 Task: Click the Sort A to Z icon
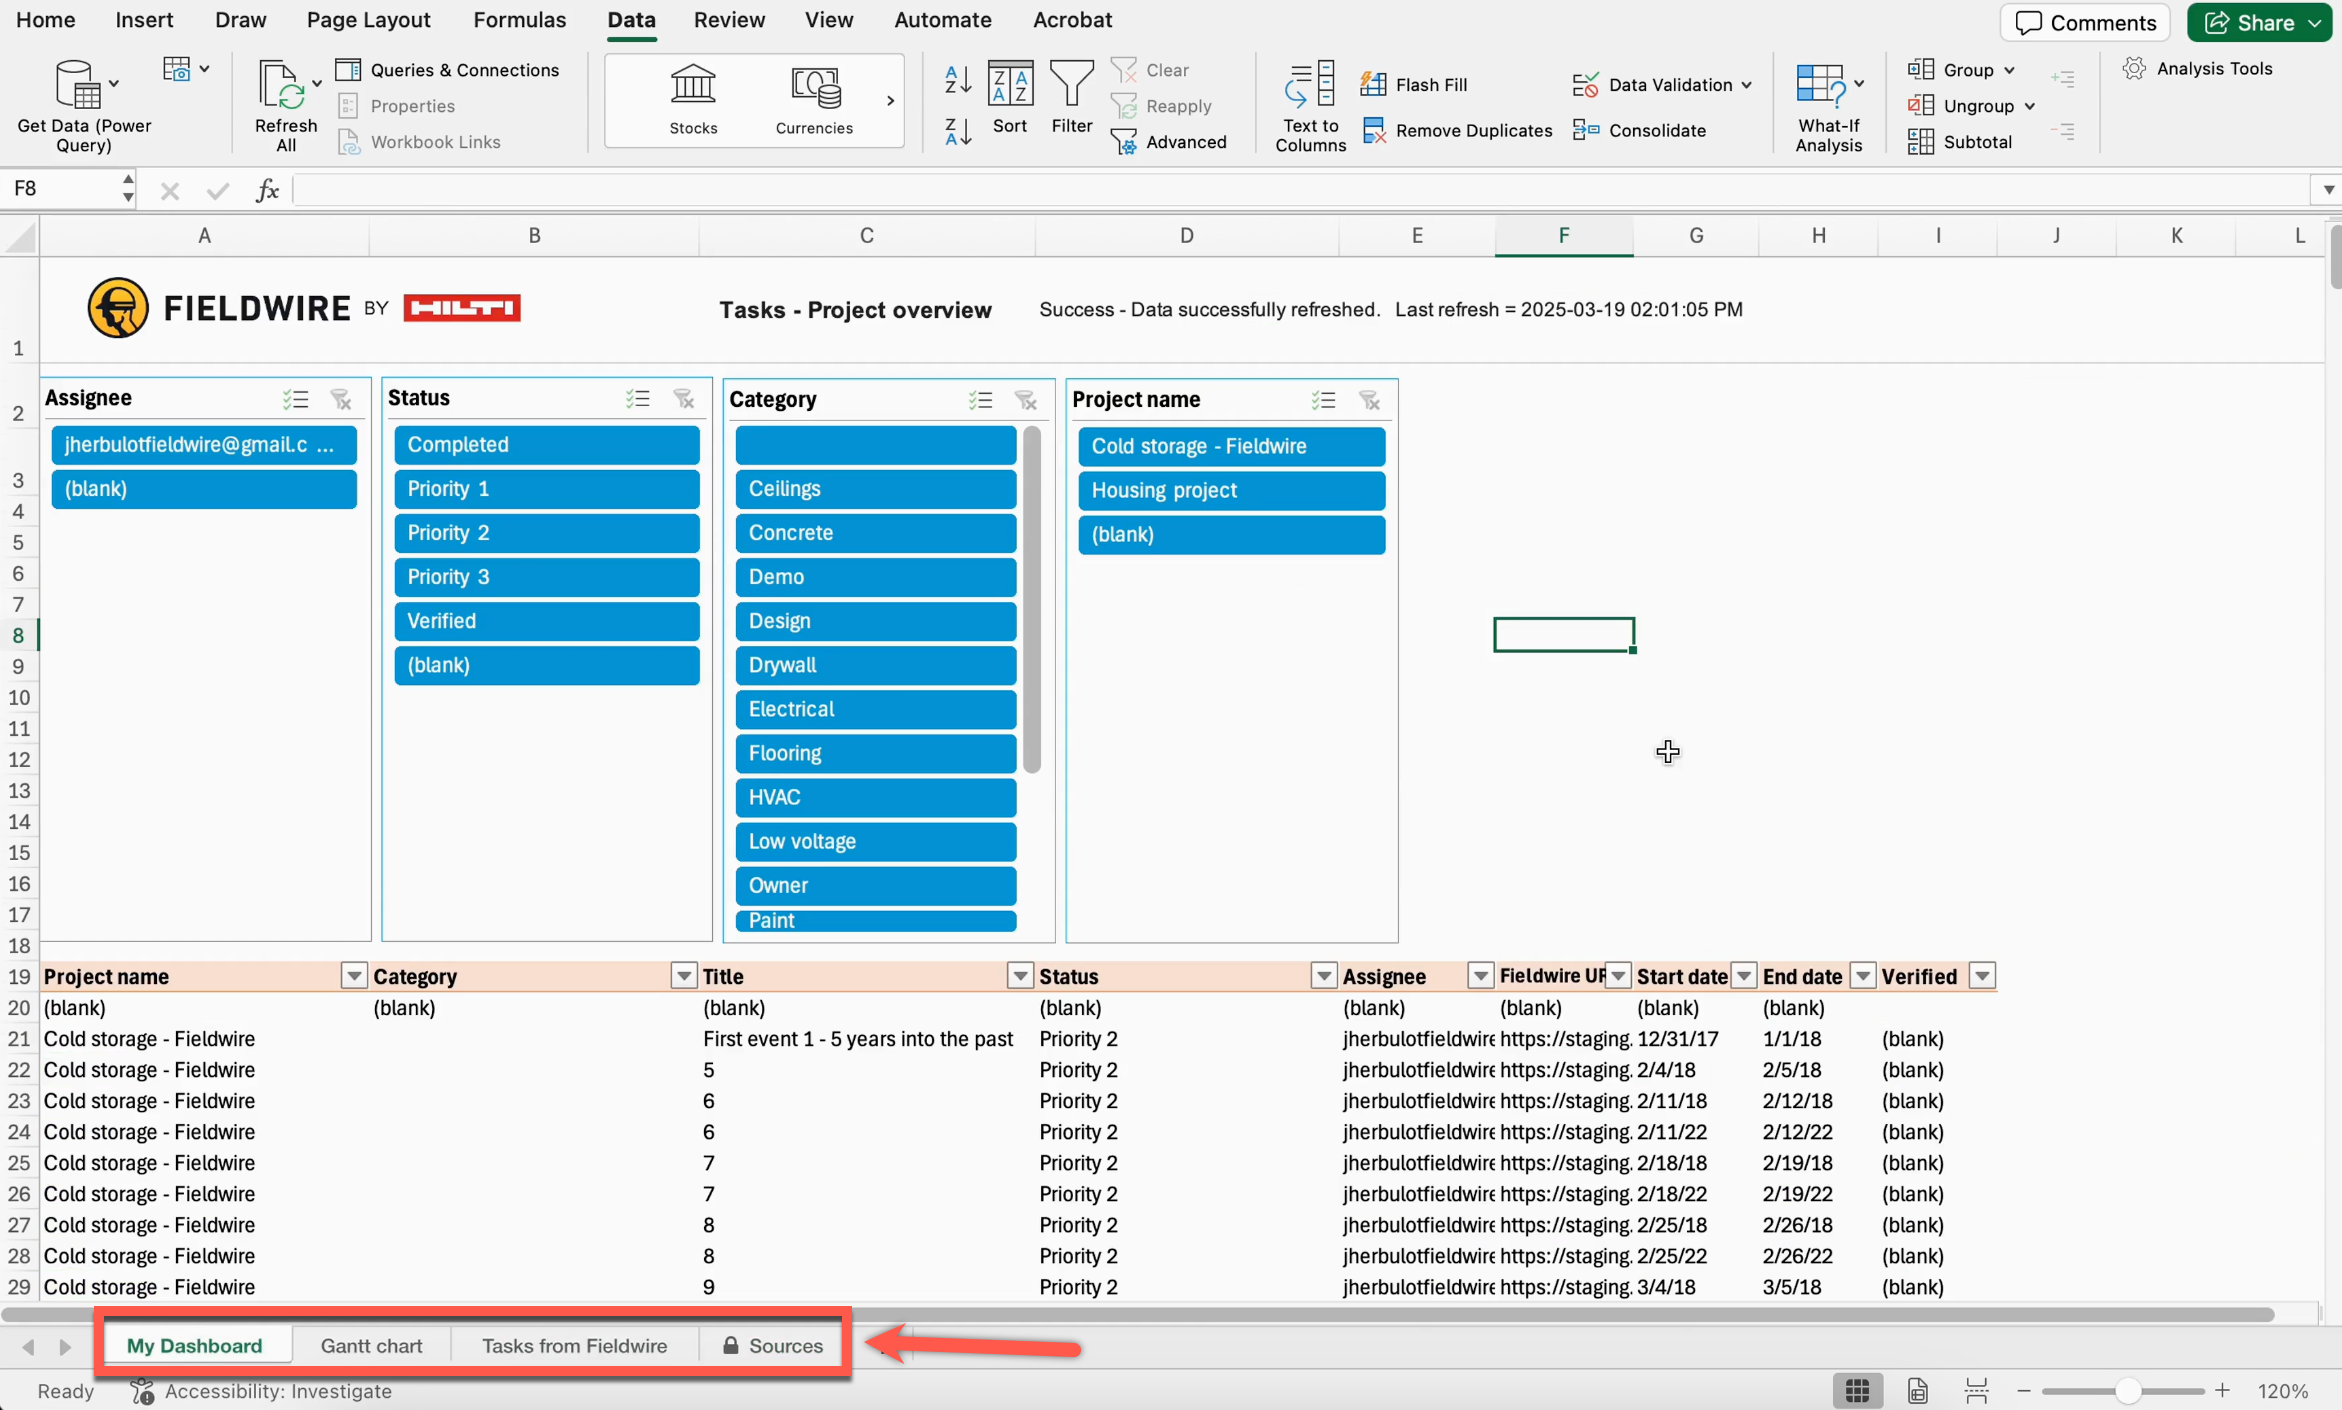pos(957,80)
